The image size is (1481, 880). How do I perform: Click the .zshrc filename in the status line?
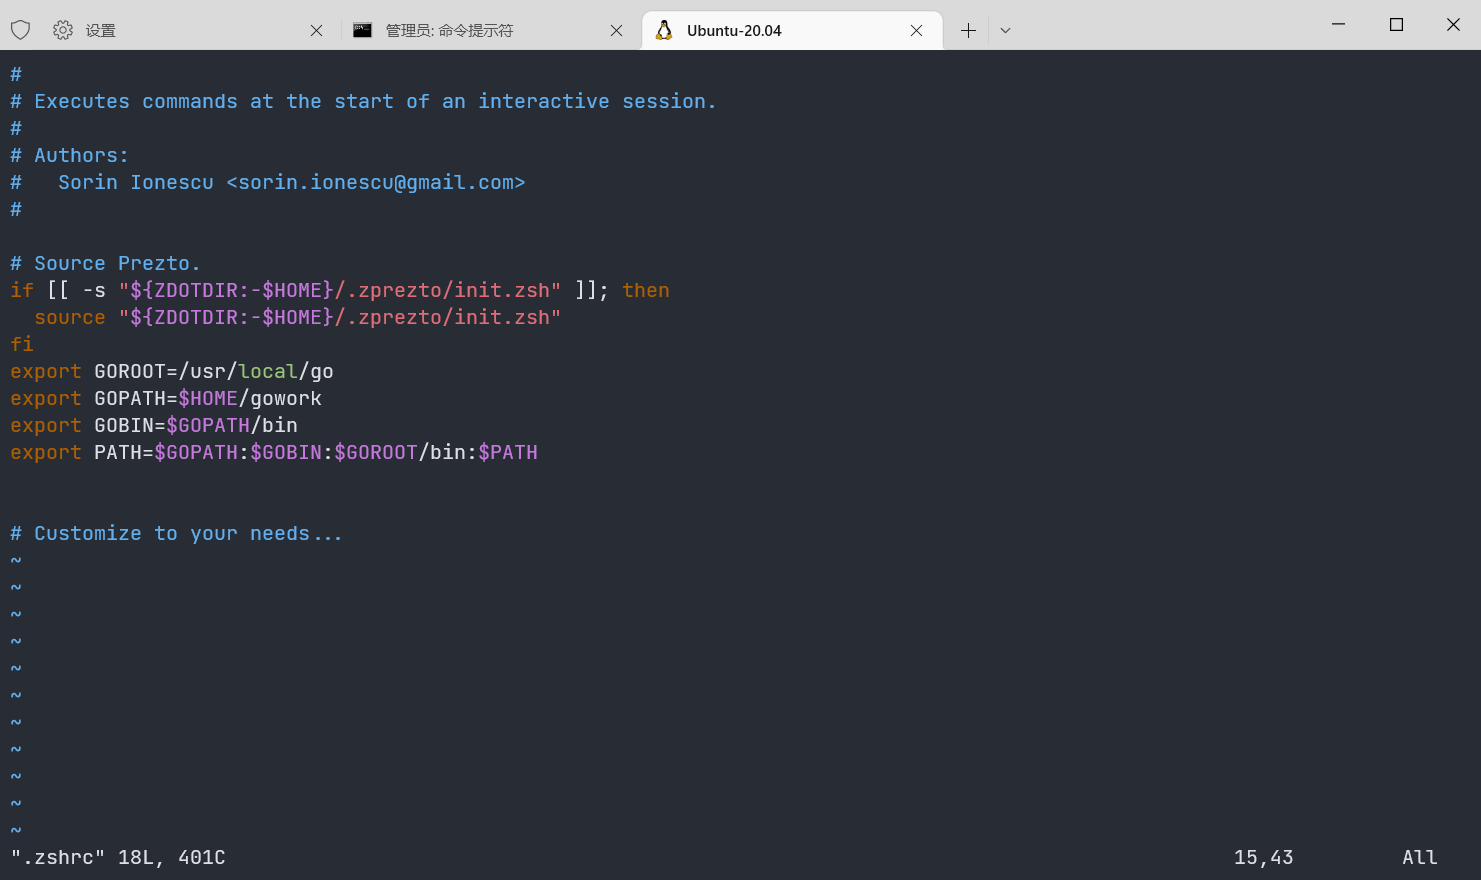[x=60, y=857]
